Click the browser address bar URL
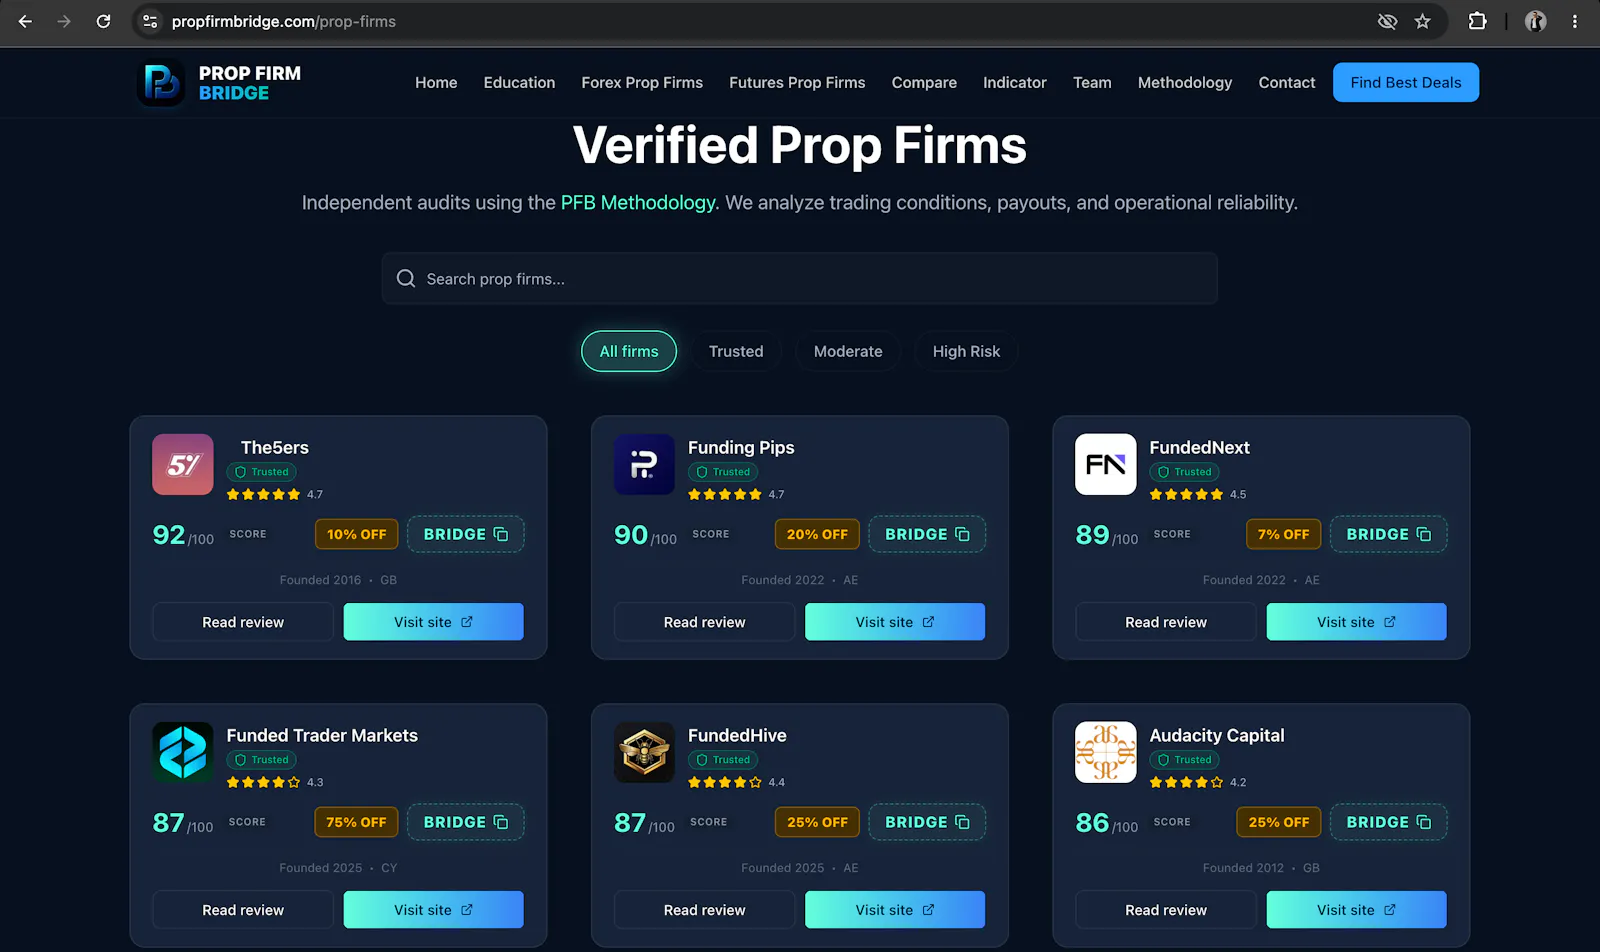This screenshot has height=952, width=1600. (284, 21)
